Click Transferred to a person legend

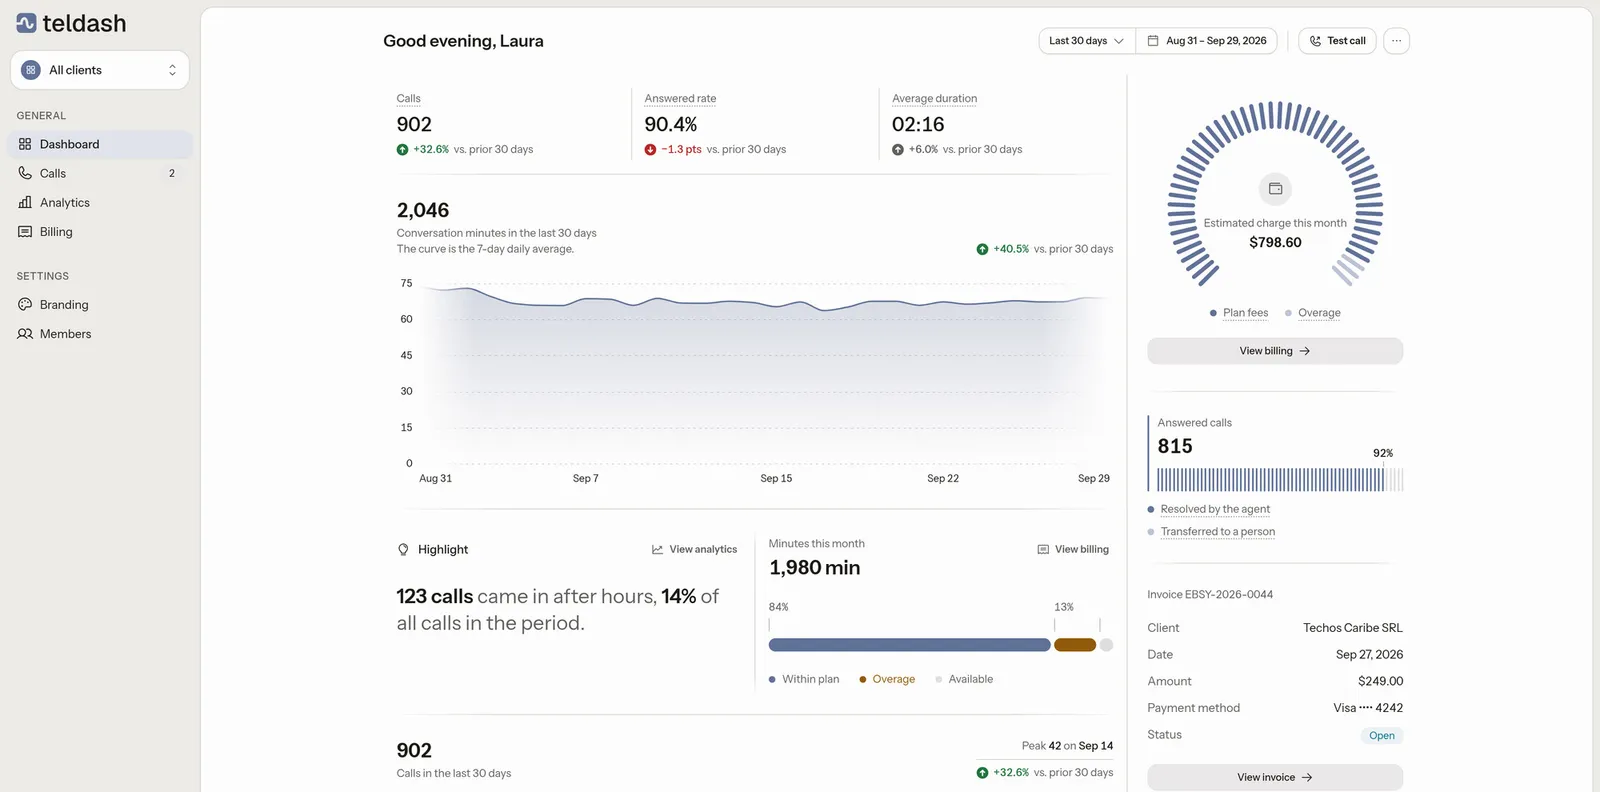pos(1211,532)
